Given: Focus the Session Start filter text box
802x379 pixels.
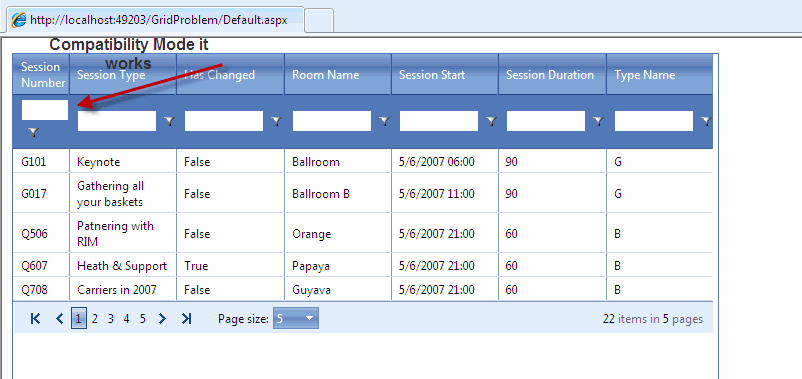Looking at the screenshot, I should point(438,121).
